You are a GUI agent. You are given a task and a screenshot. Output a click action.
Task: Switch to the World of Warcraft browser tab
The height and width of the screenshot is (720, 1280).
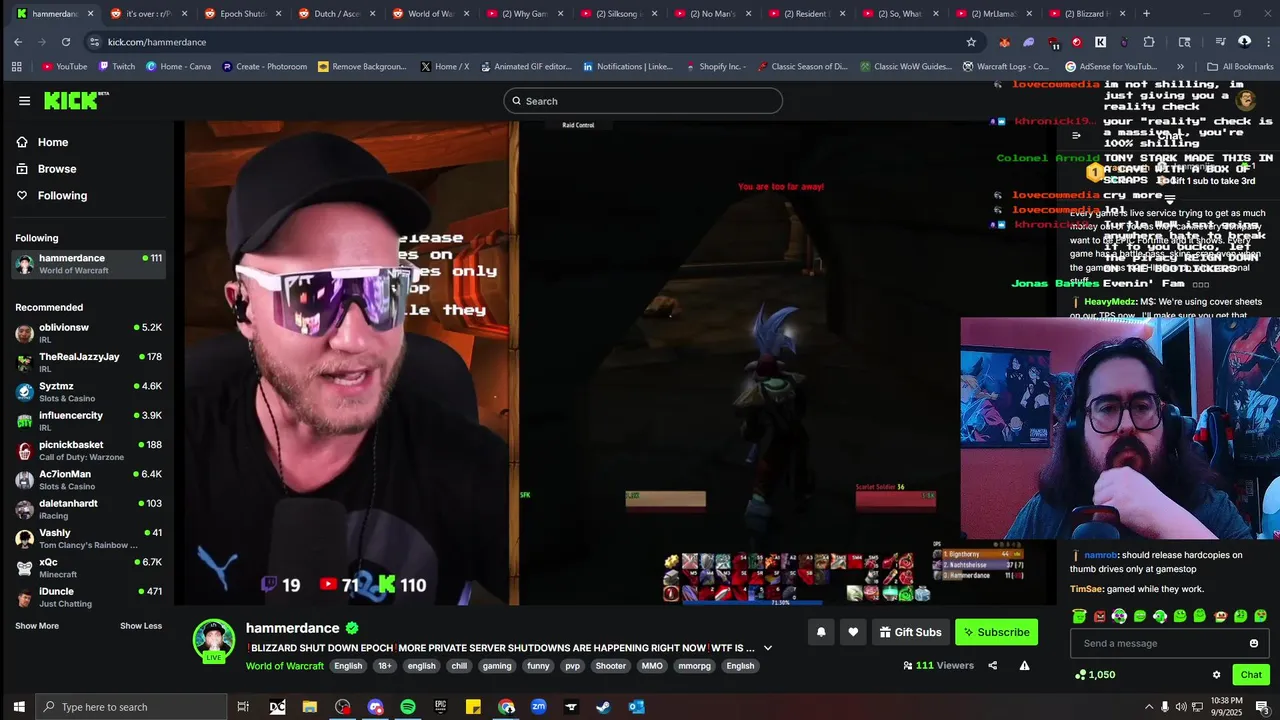[428, 14]
